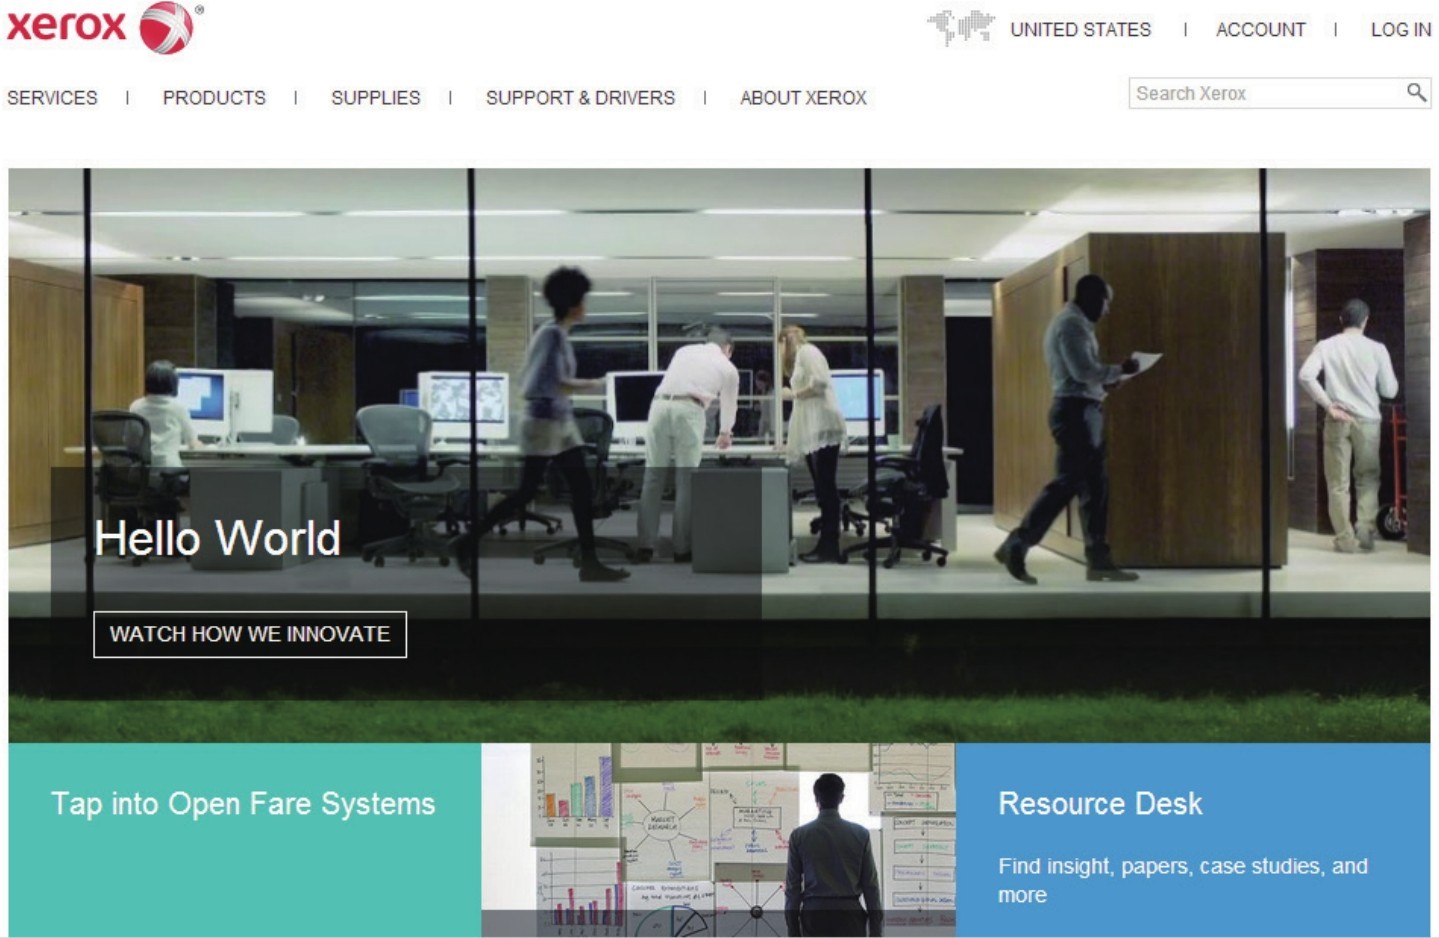Go to Account
This screenshot has height=938, width=1439.
coord(1260,30)
